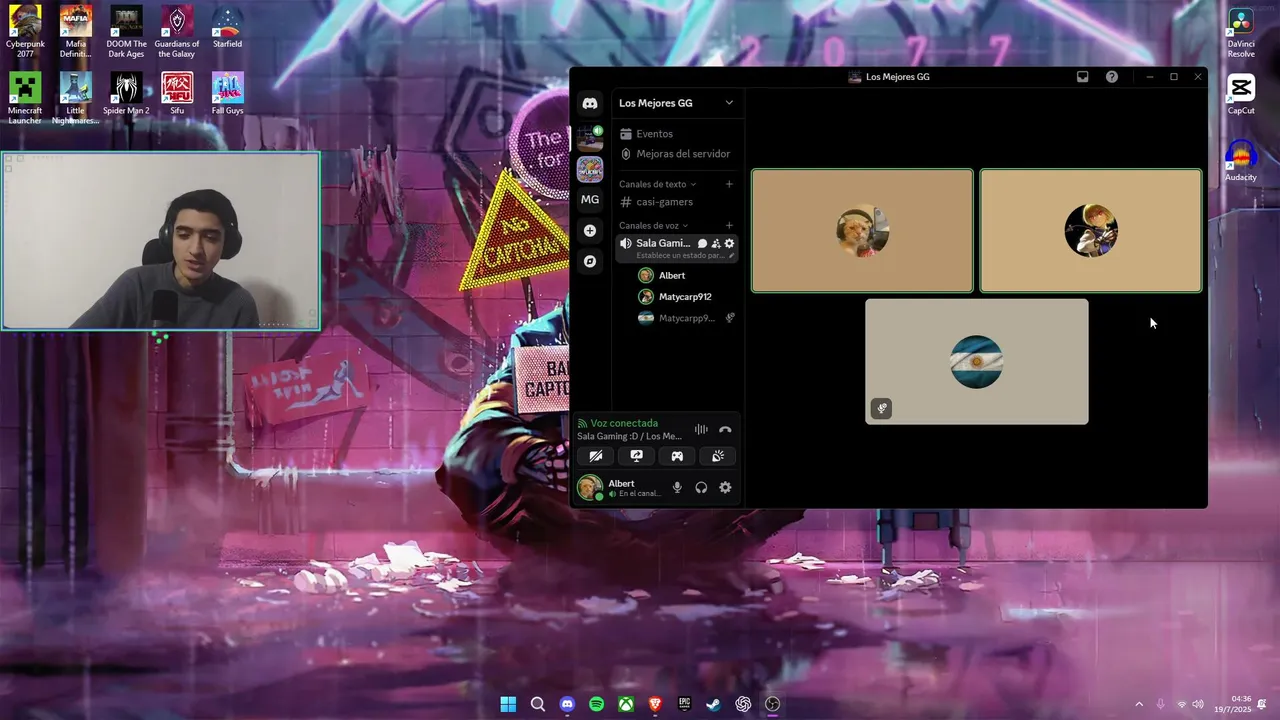Switch to OBS Studio in taskbar
The height and width of the screenshot is (720, 1280).
(x=772, y=704)
